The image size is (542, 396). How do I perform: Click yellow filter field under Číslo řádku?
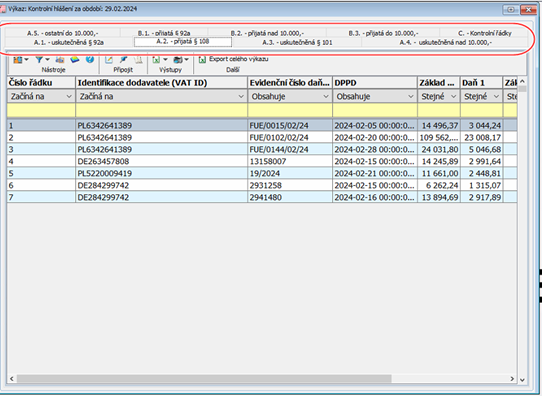[41, 110]
